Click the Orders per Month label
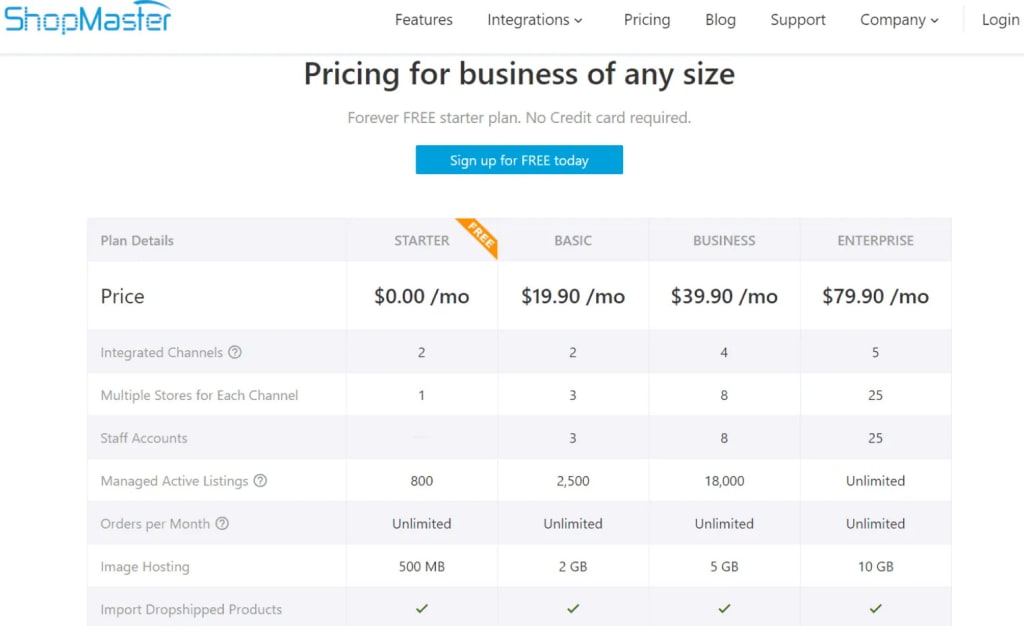The width and height of the screenshot is (1024, 626). tap(155, 524)
